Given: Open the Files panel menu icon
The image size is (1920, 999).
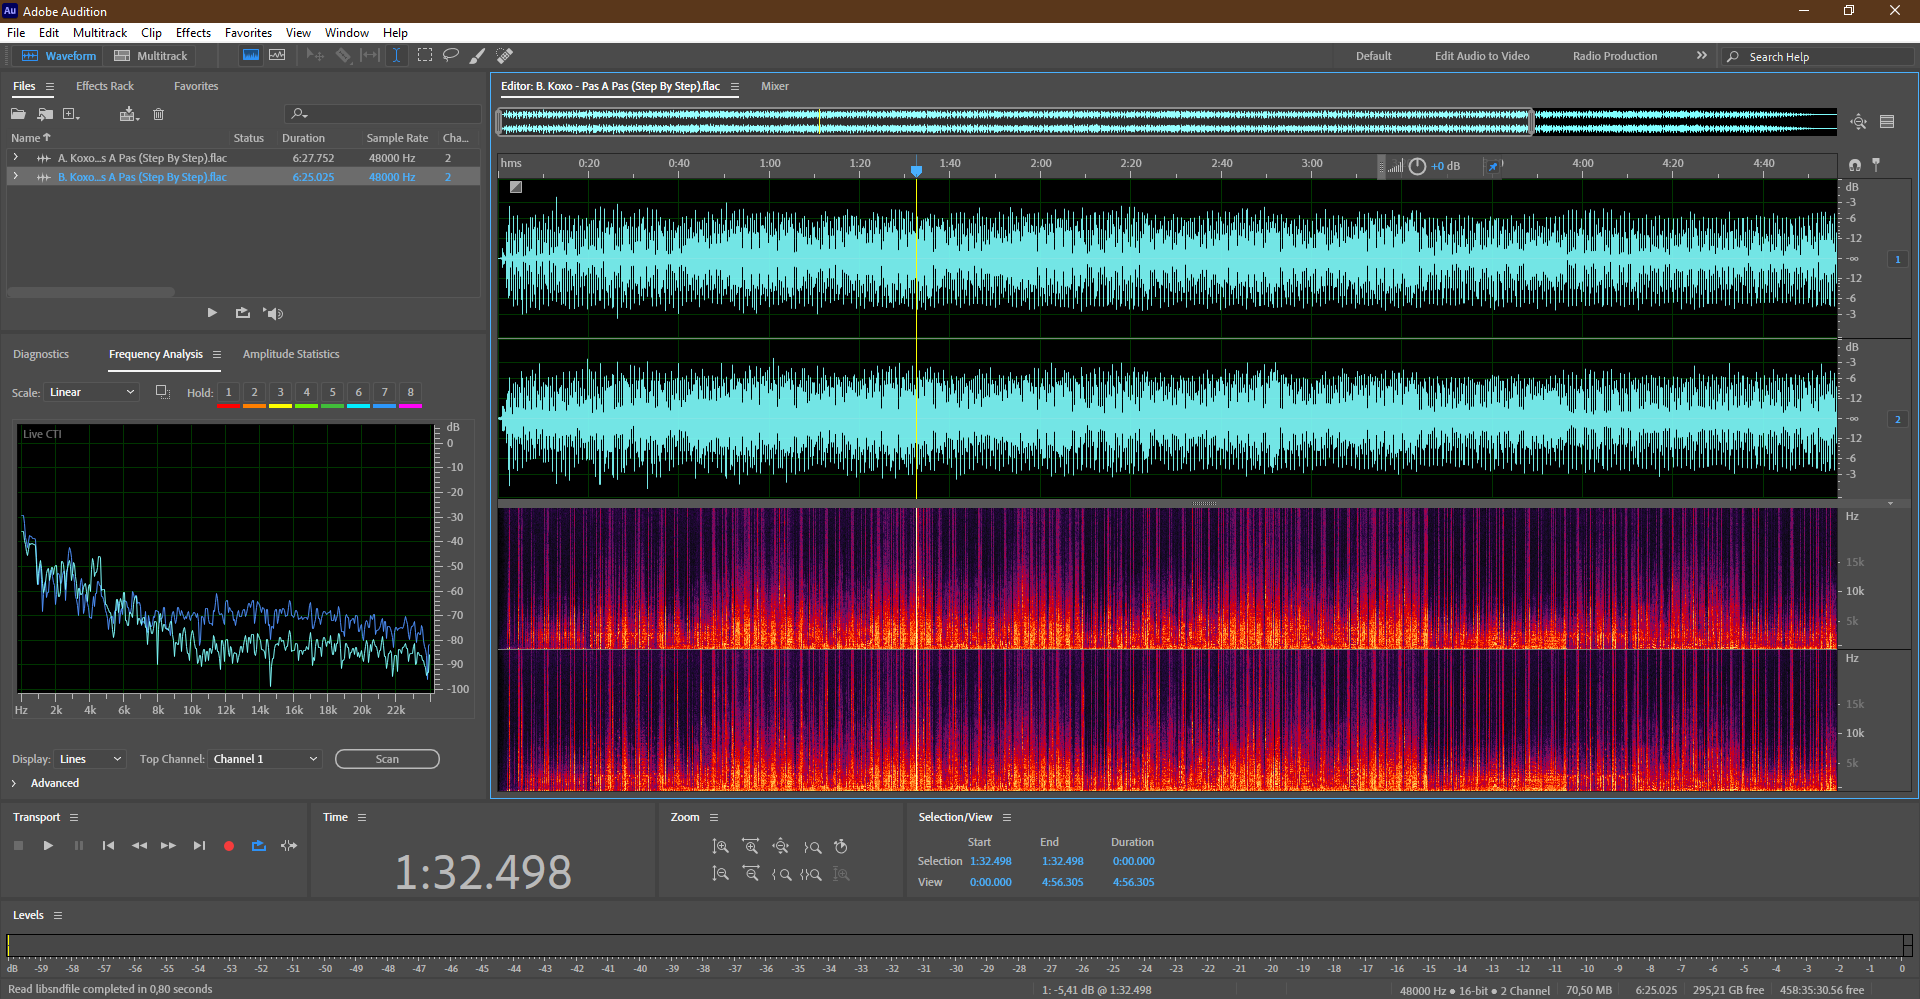Looking at the screenshot, I should (49, 87).
